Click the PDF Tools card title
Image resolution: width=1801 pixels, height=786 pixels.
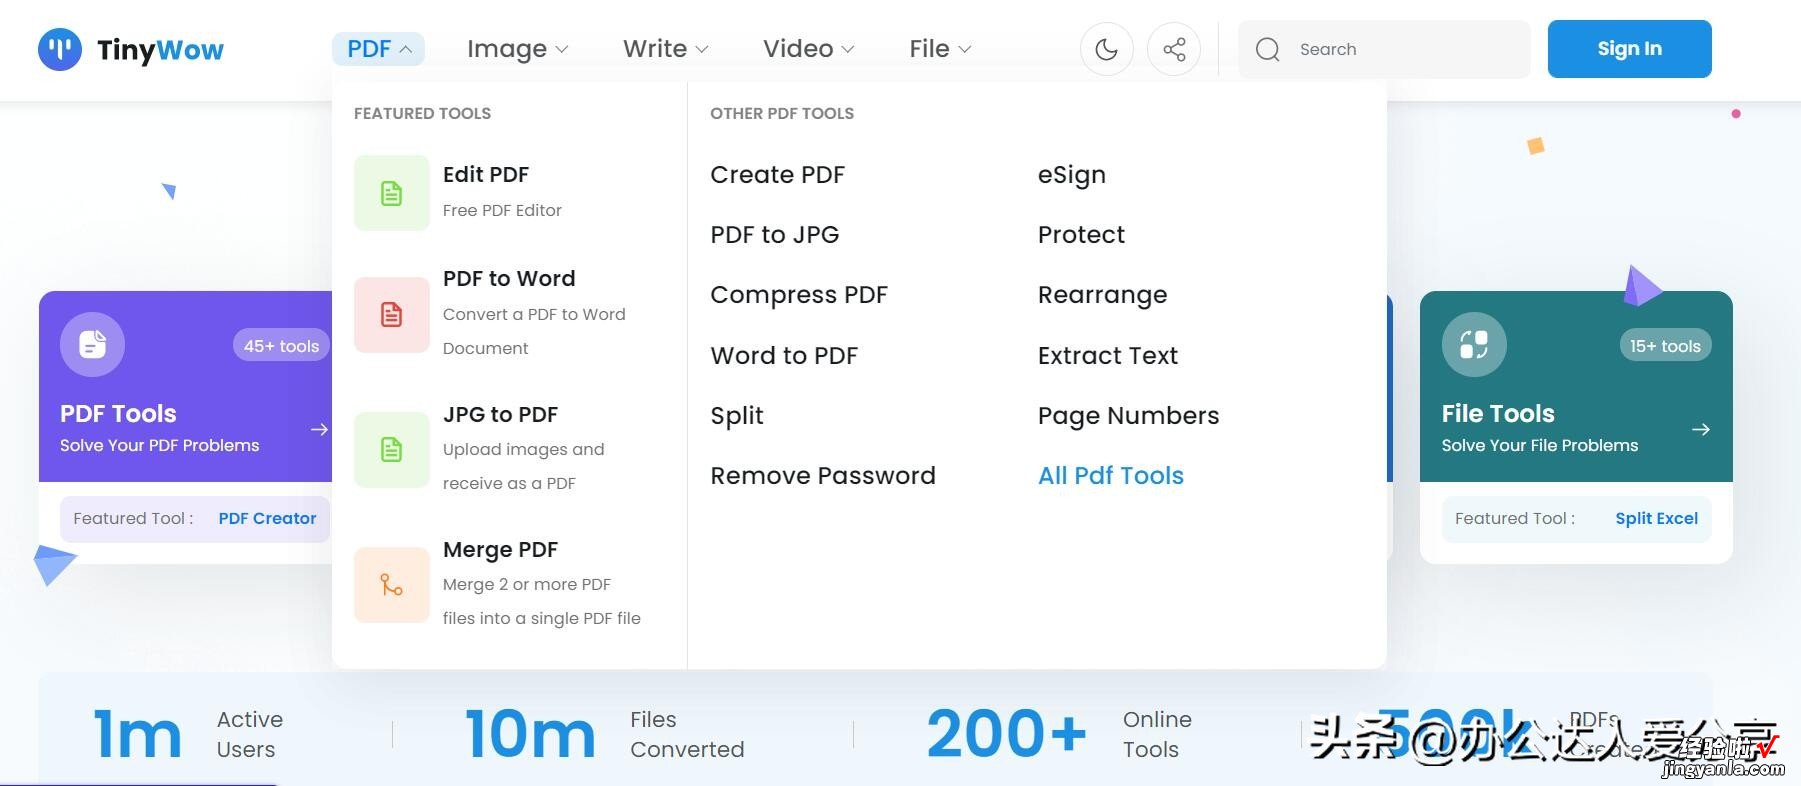pyautogui.click(x=118, y=414)
